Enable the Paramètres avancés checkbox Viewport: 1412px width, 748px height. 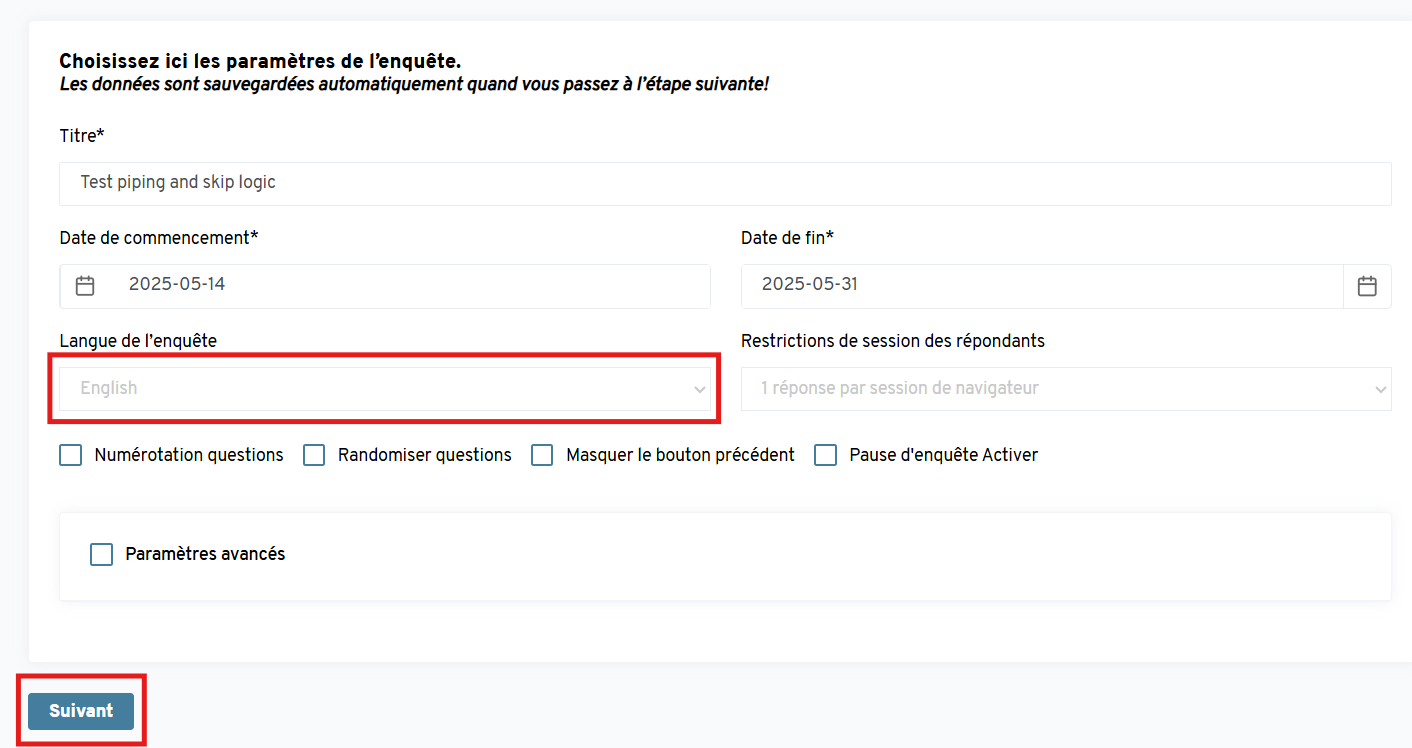[x=101, y=554]
